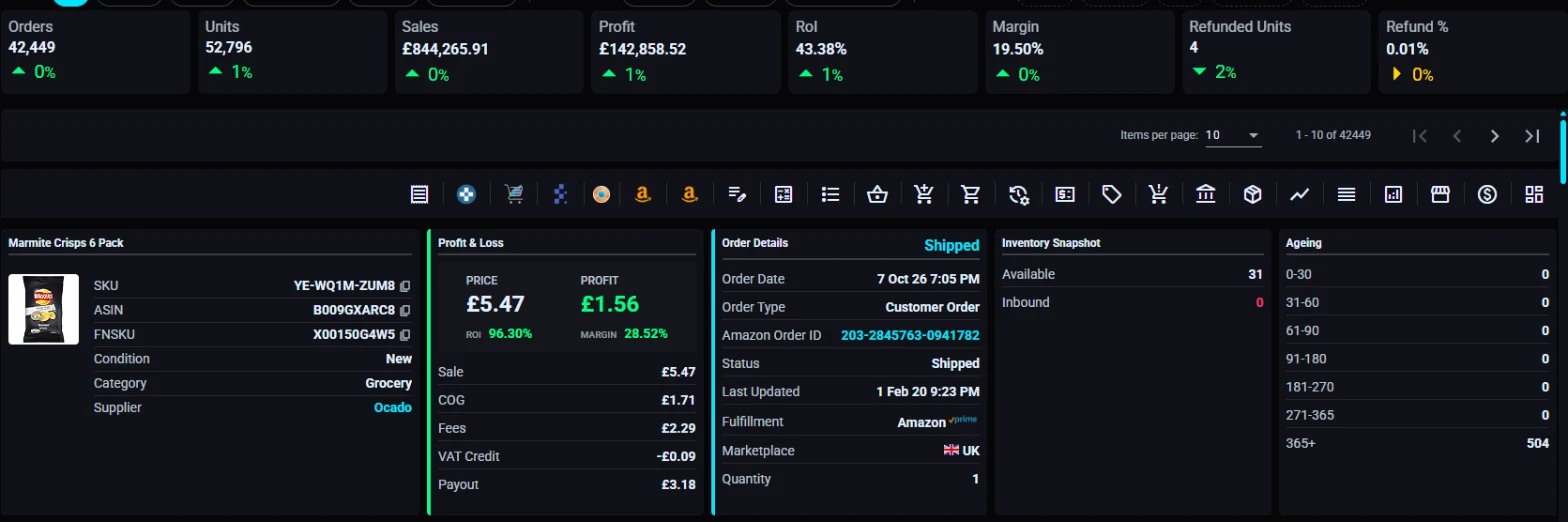The height and width of the screenshot is (522, 1568).
Task: Click the Fees £2.29 row
Action: click(566, 428)
